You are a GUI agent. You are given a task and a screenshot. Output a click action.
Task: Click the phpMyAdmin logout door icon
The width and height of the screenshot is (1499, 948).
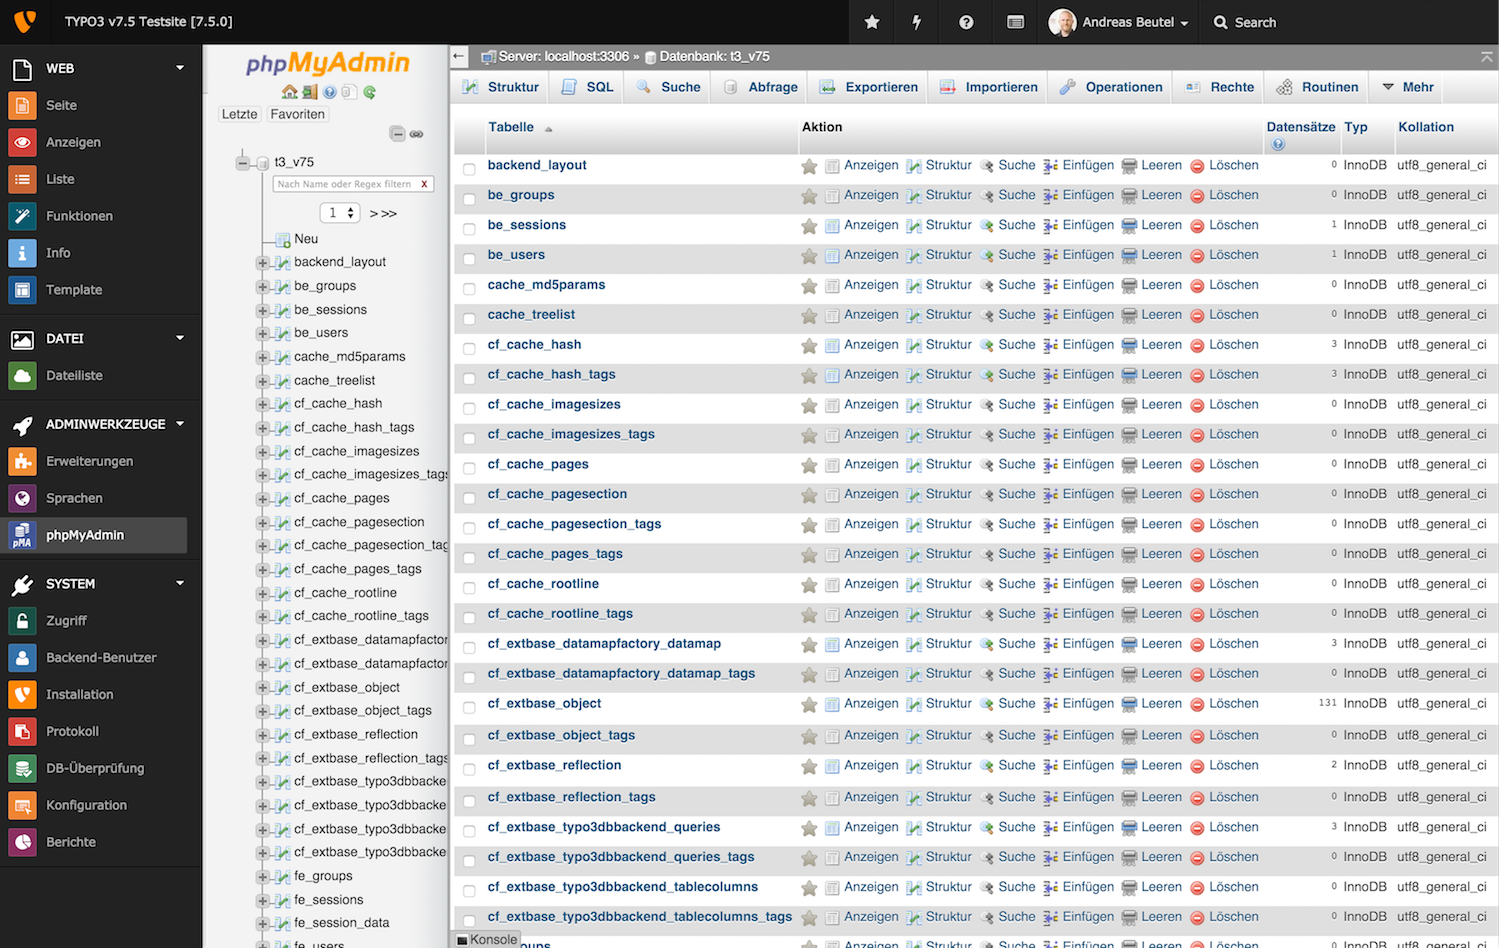coord(310,92)
